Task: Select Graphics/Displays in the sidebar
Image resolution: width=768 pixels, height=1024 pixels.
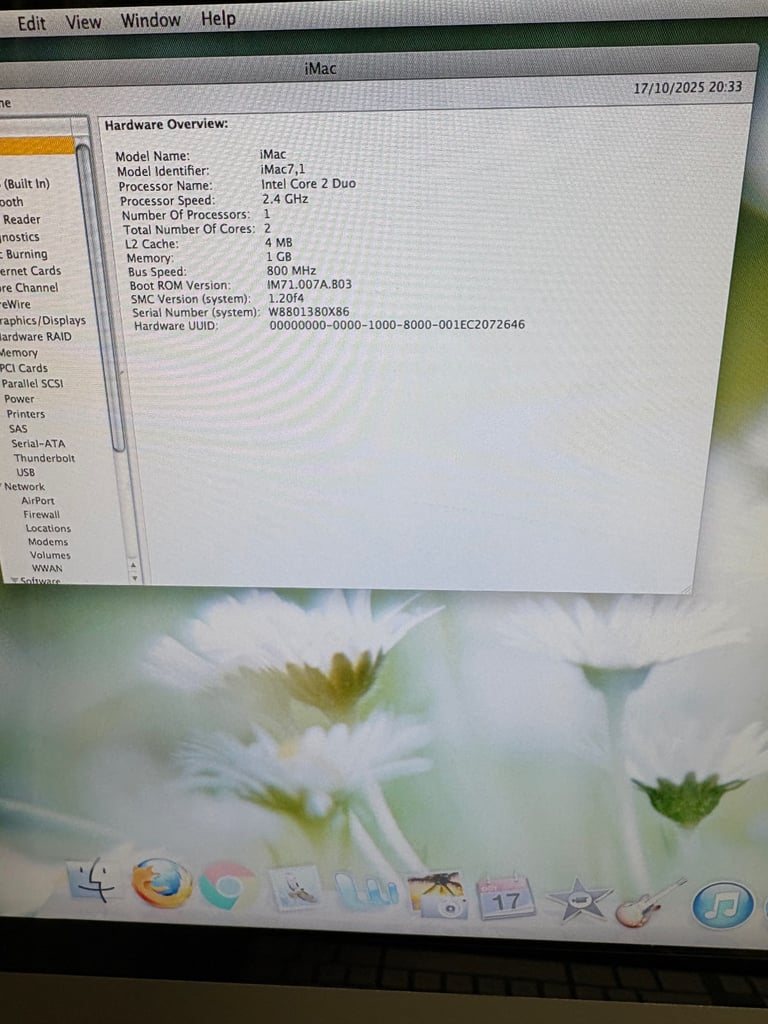Action: 43,321
